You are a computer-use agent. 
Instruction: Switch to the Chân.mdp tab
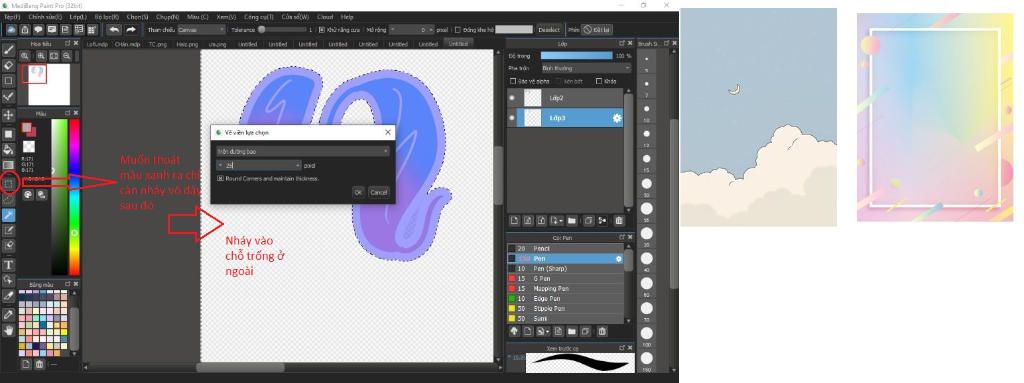[127, 44]
